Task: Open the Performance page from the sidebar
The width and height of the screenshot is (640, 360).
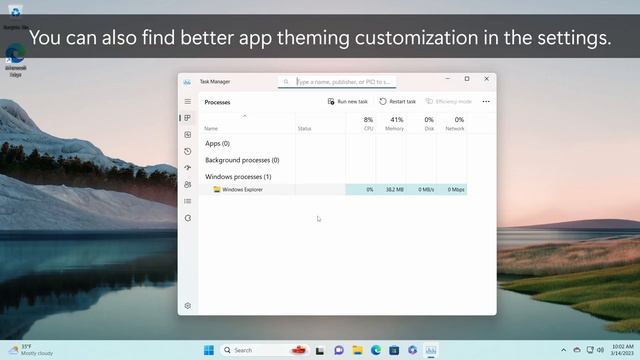Action: [188, 135]
